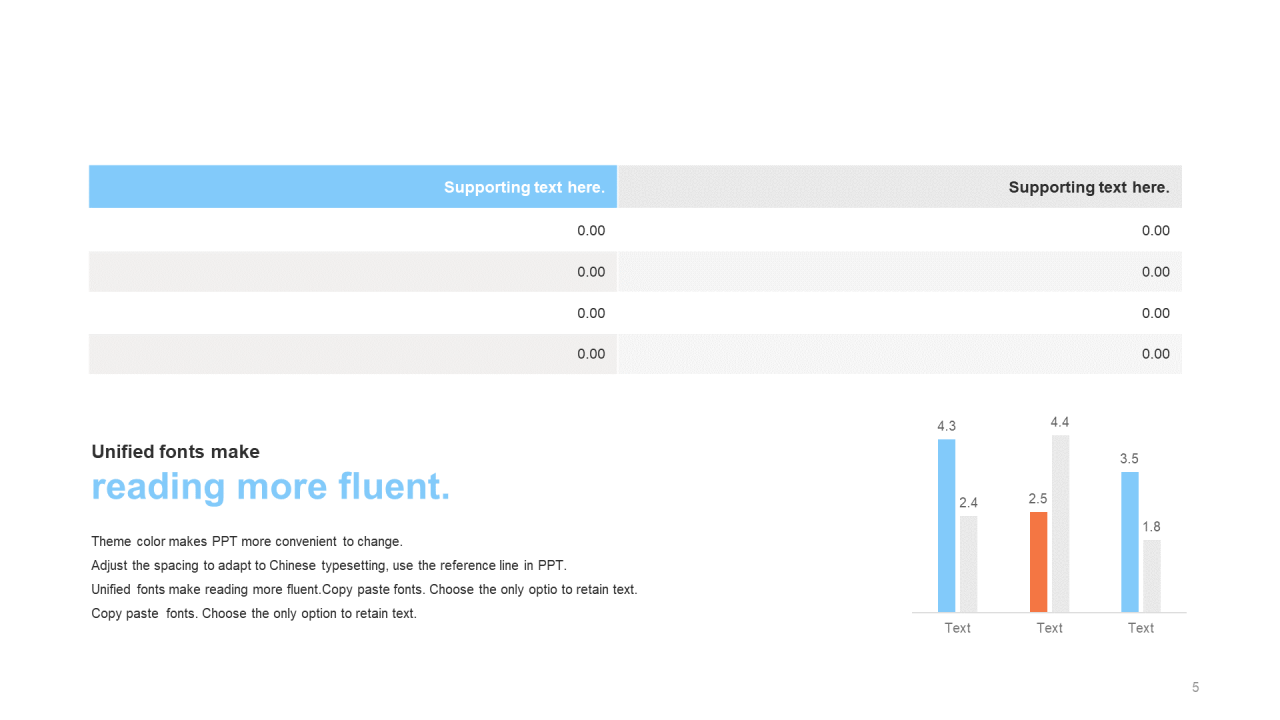Viewport: 1280px width, 720px height.
Task: Click the blue "Supporting text here." table header
Action: tap(524, 188)
